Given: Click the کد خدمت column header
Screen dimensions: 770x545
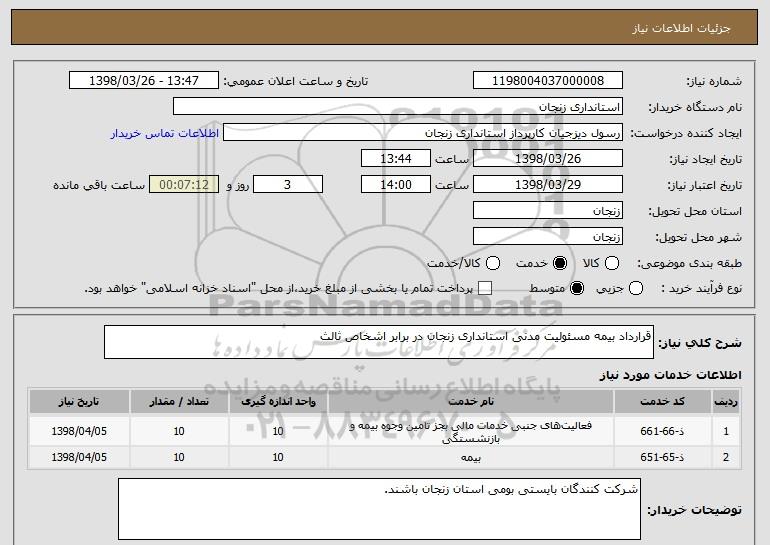Looking at the screenshot, I should coord(662,402).
